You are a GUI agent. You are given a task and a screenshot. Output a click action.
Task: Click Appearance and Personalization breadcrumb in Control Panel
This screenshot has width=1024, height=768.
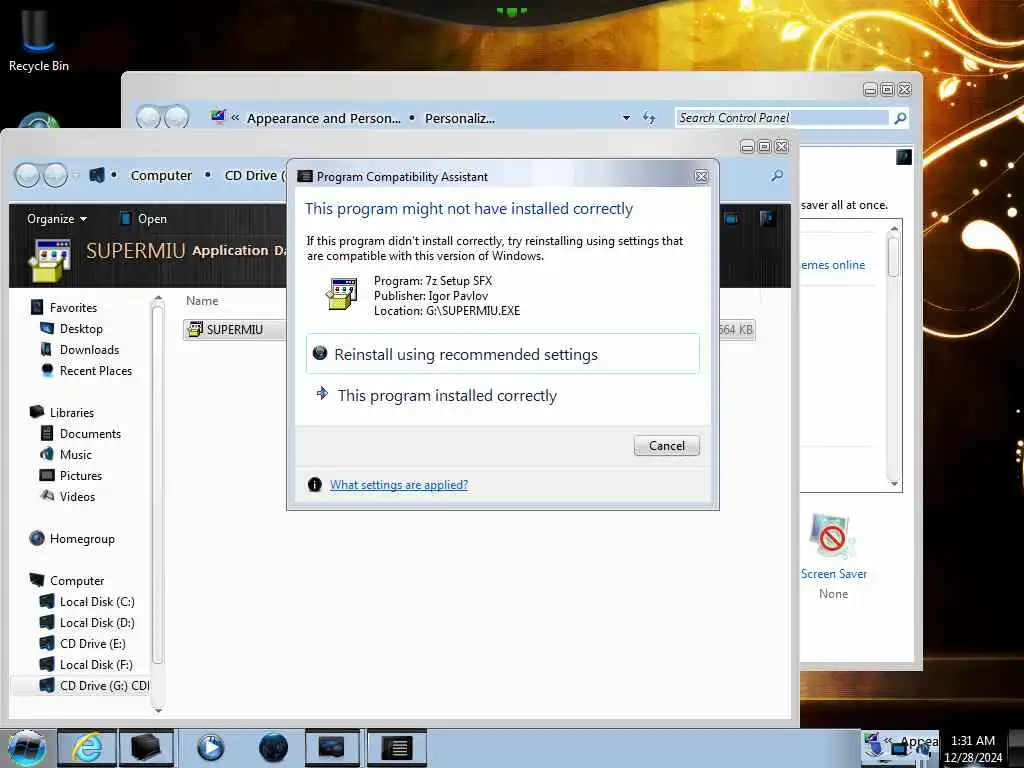pos(323,118)
